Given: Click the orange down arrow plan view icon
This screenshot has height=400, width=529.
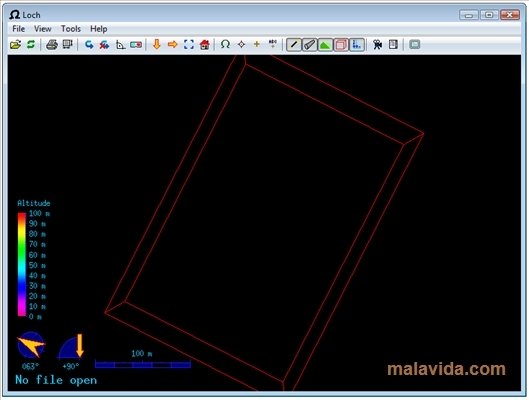Looking at the screenshot, I should 157,44.
